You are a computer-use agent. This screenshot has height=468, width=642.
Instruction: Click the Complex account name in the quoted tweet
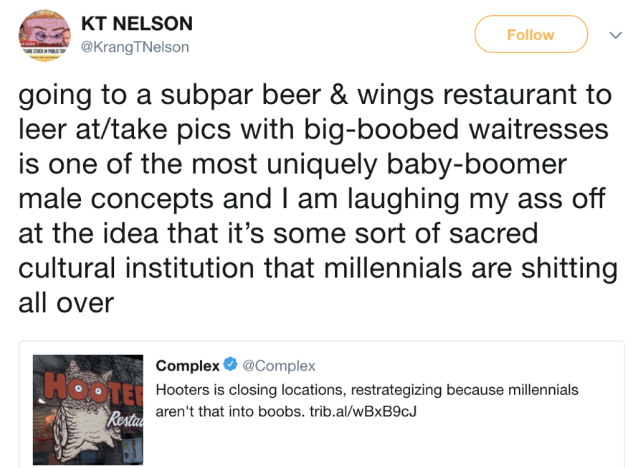point(188,365)
